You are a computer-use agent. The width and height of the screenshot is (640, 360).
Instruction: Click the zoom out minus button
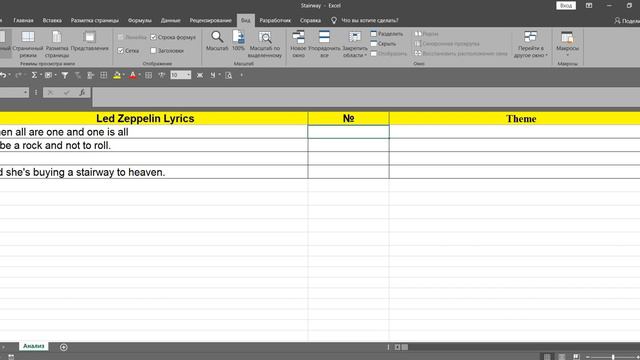click(588, 357)
